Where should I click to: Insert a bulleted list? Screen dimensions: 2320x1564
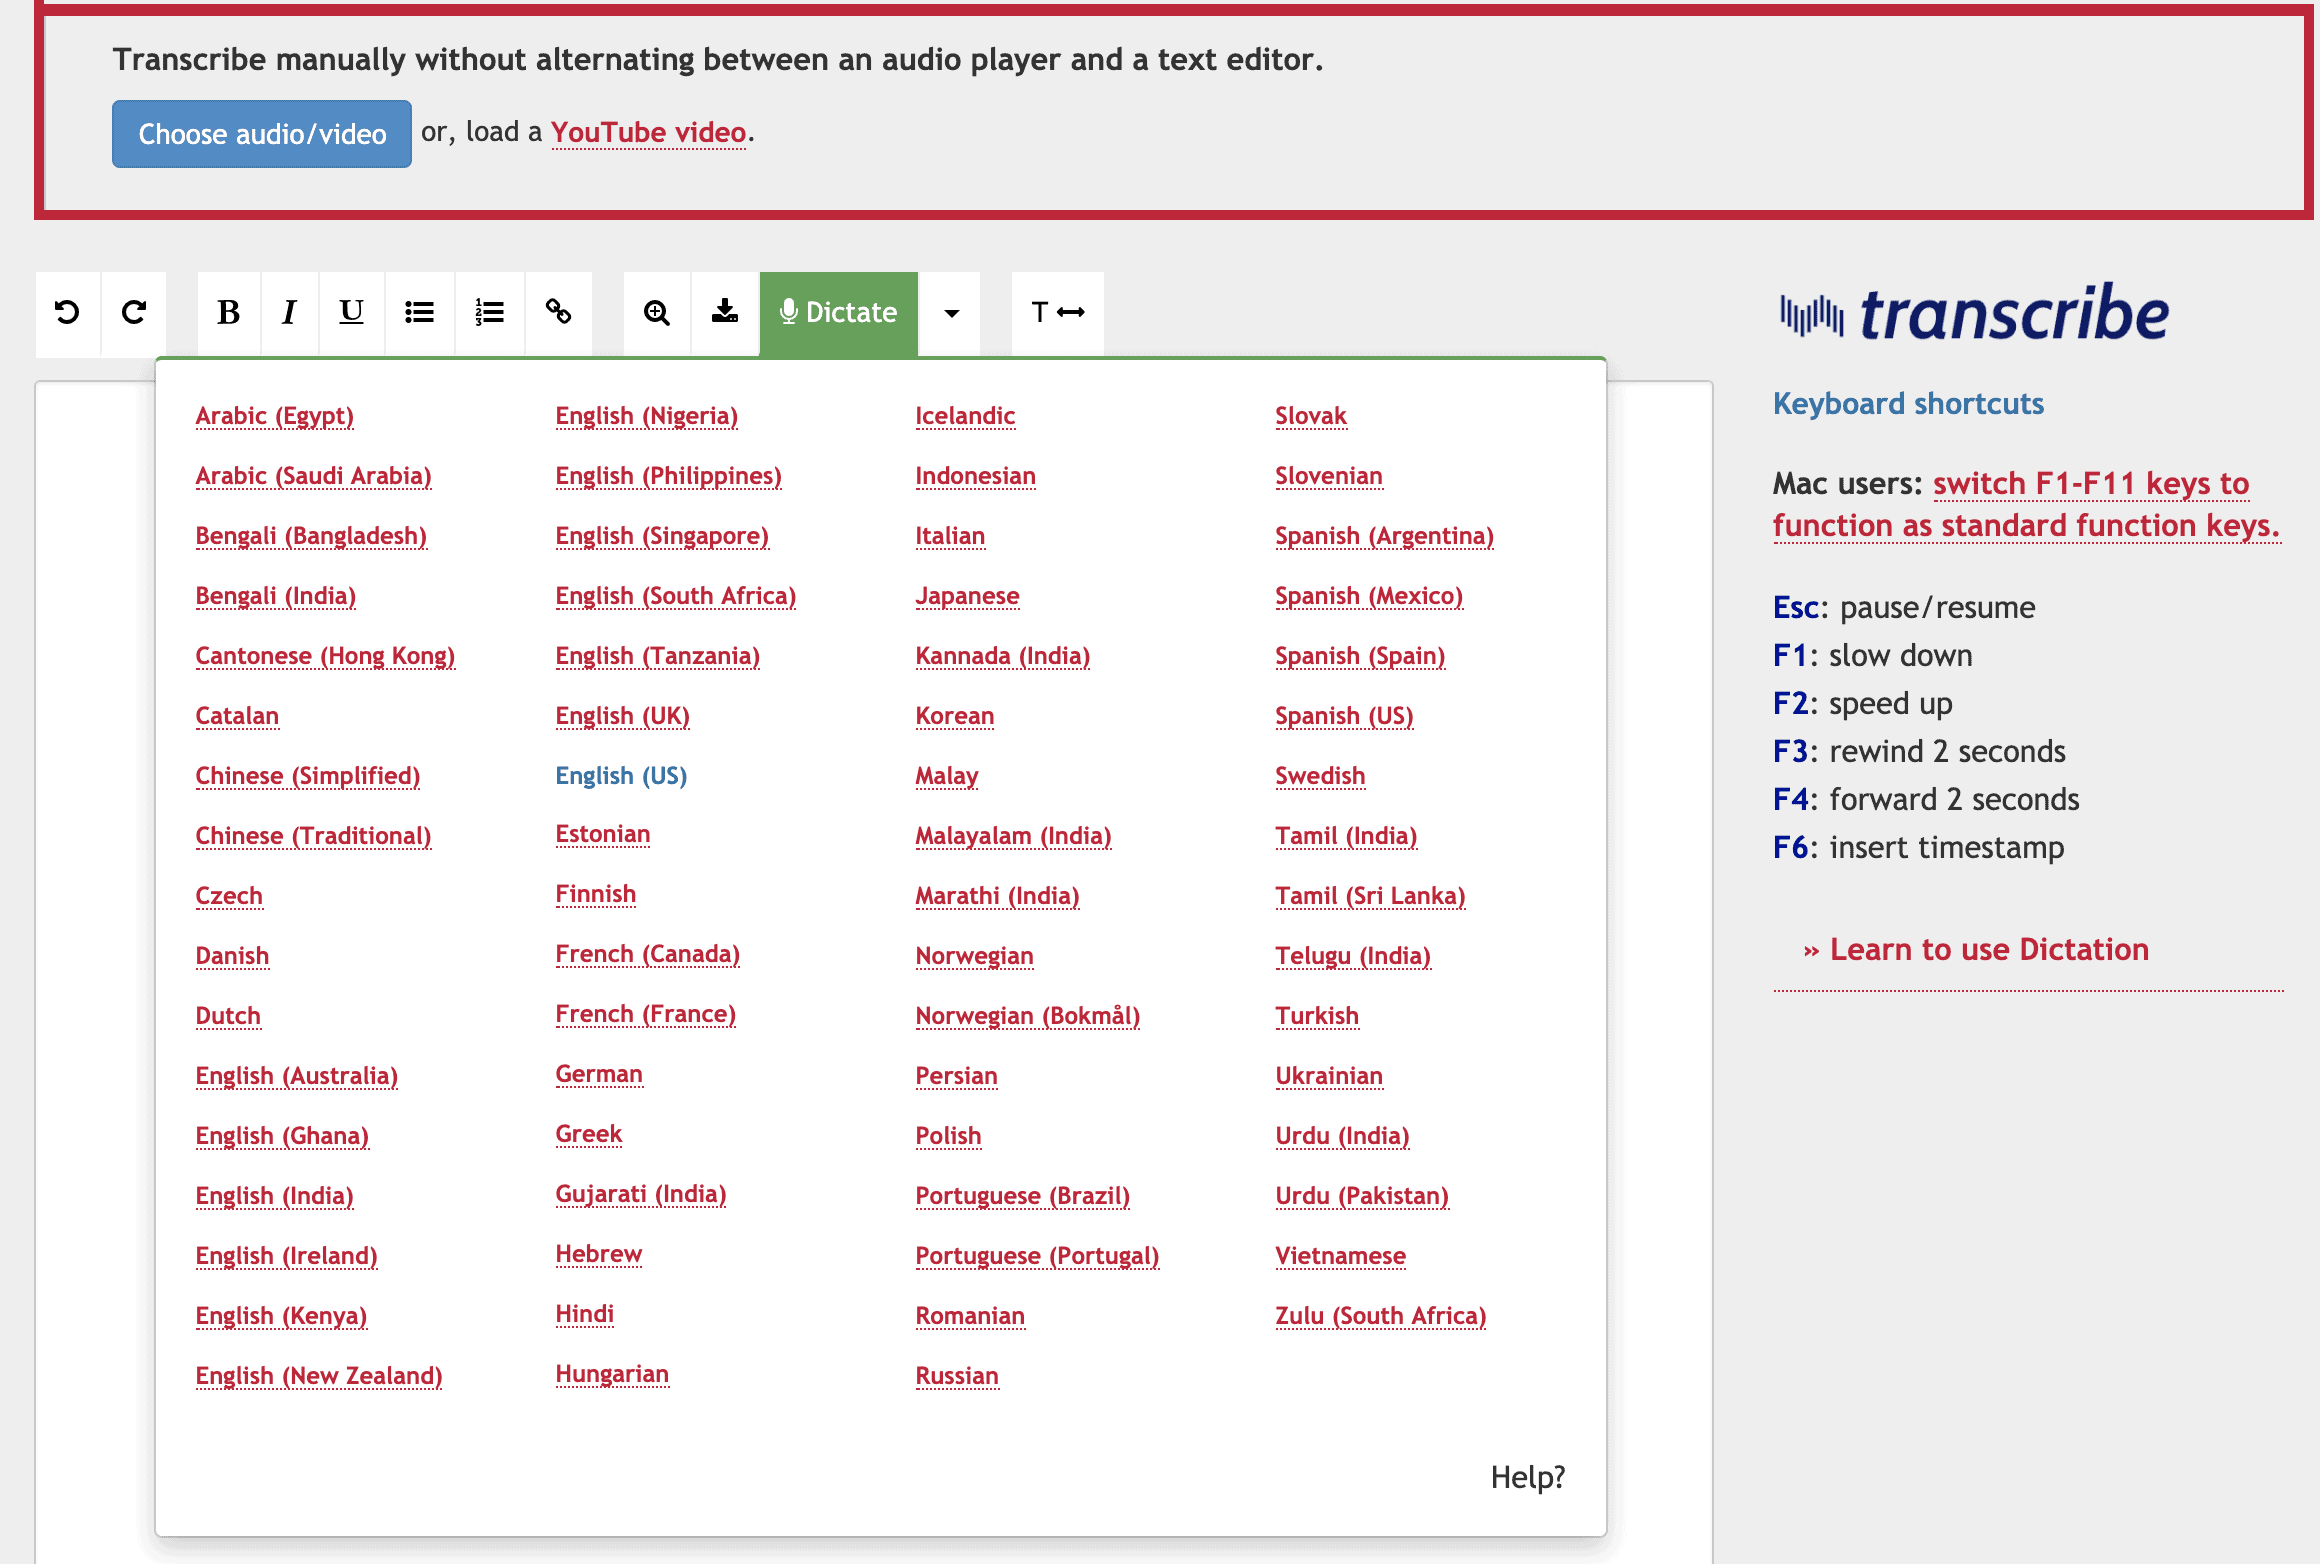[x=419, y=313]
